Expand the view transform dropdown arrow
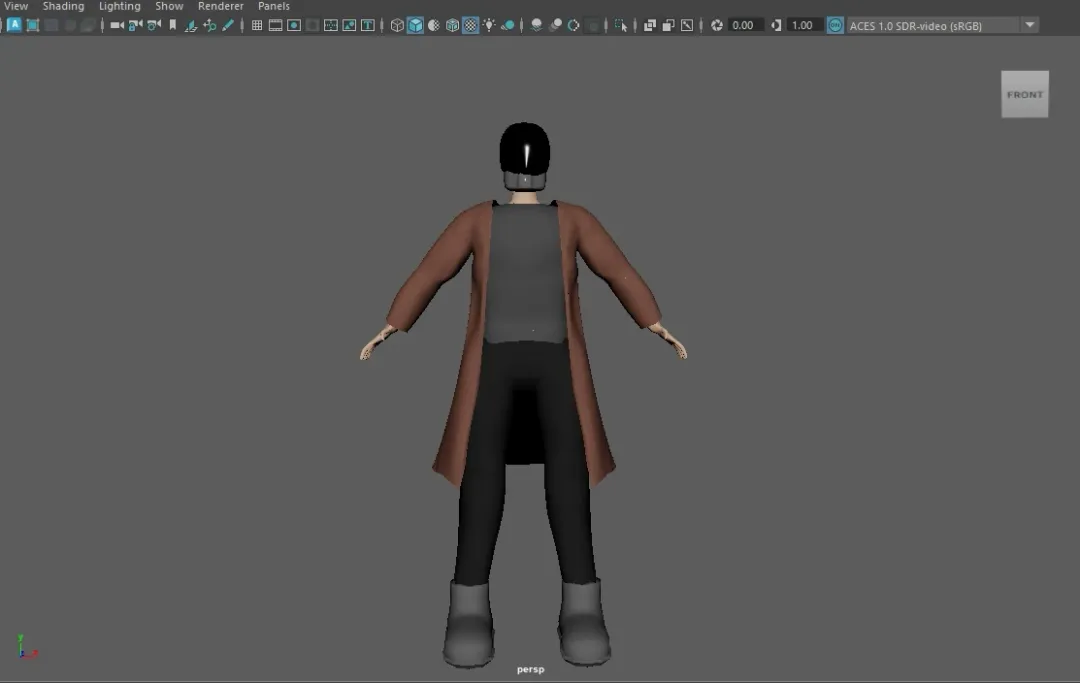This screenshot has width=1080, height=683. (x=1030, y=25)
